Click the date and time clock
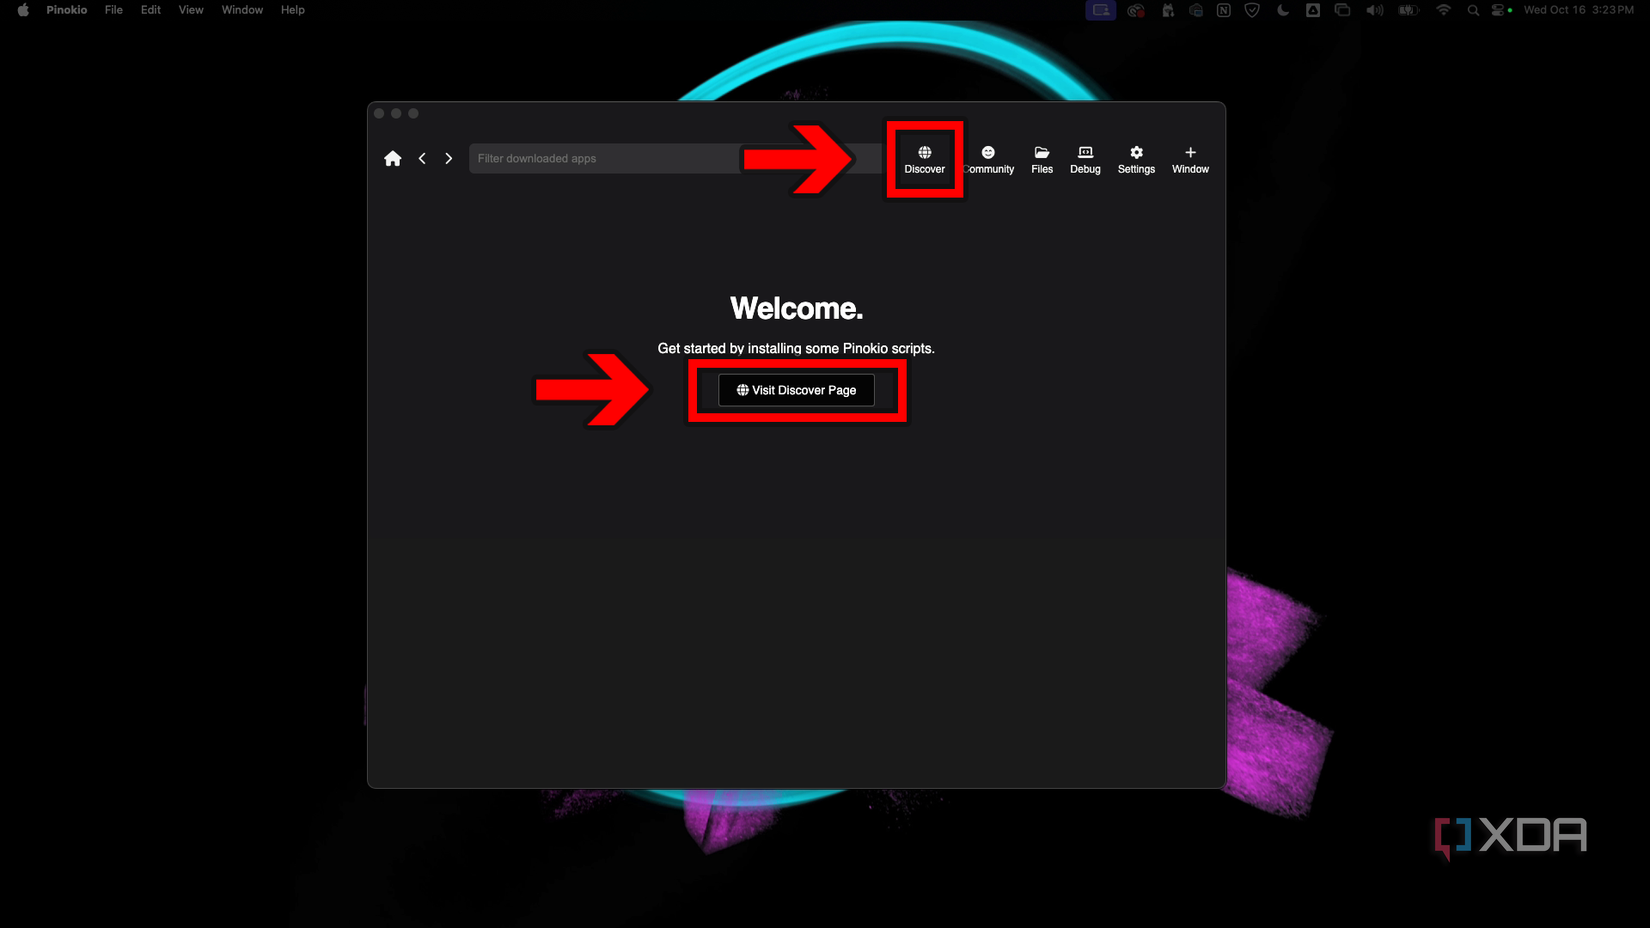Screen dimensions: 1650x928 [1579, 10]
